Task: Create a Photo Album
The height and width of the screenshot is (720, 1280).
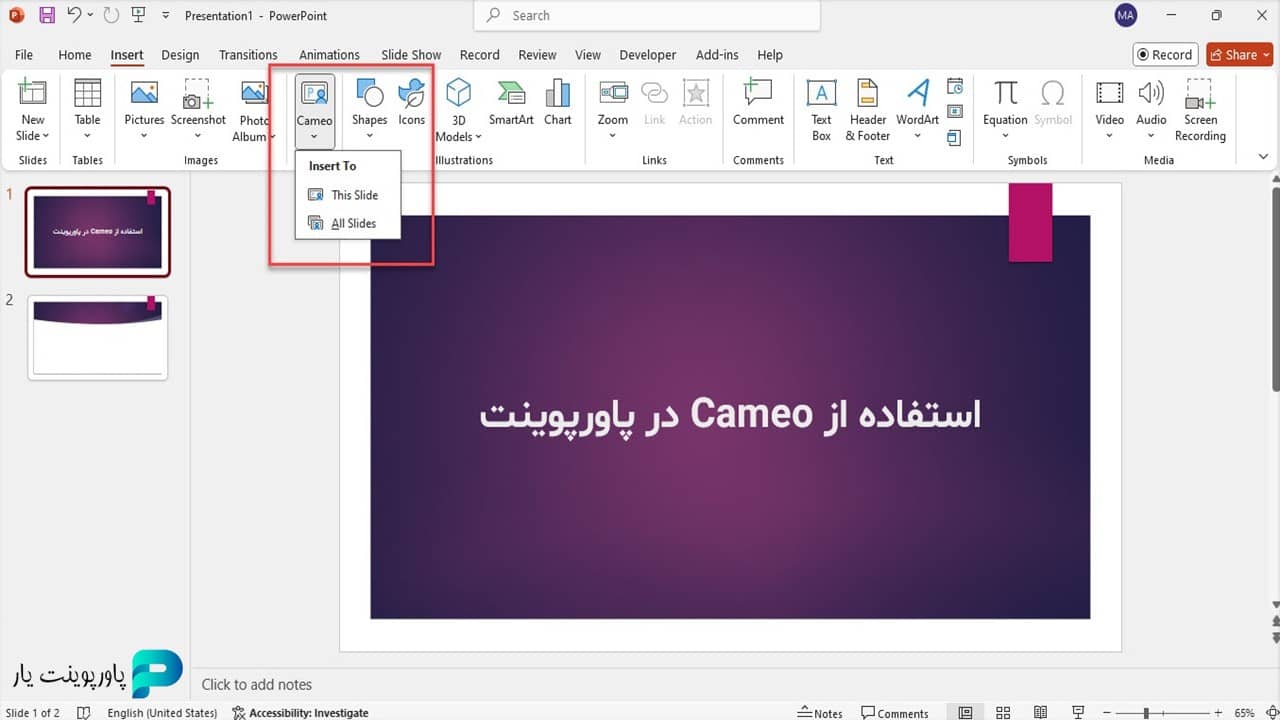Action: tap(254, 110)
